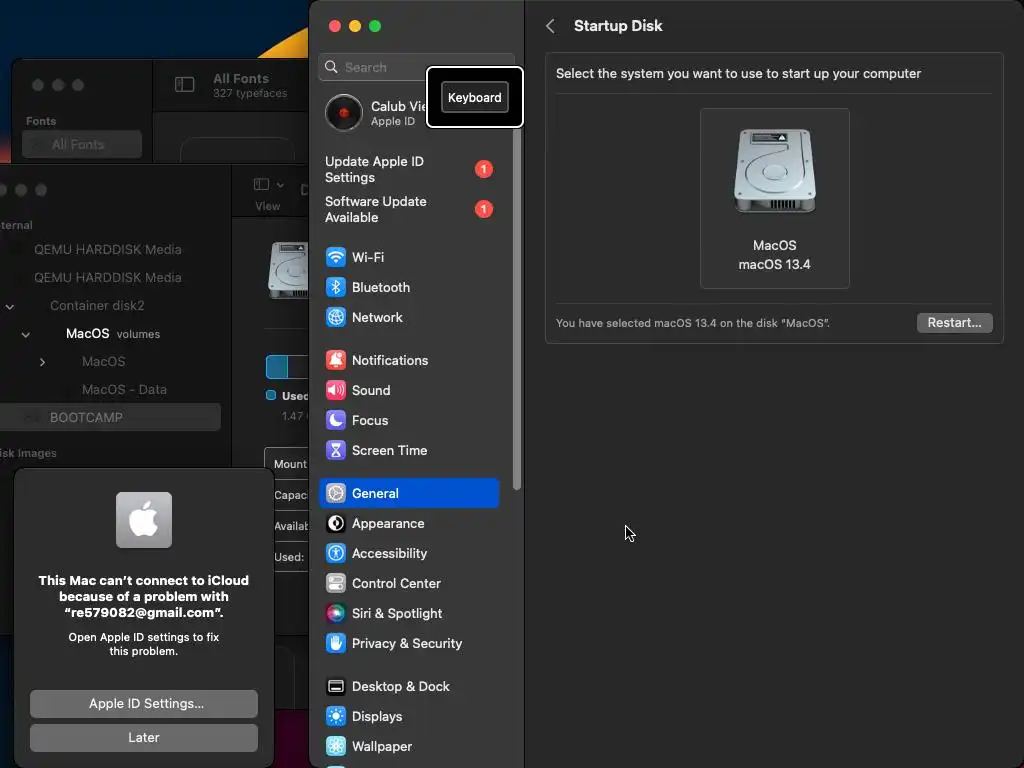This screenshot has height=768, width=1024.
Task: Select MacOS - Data volume
Action: tap(124, 390)
